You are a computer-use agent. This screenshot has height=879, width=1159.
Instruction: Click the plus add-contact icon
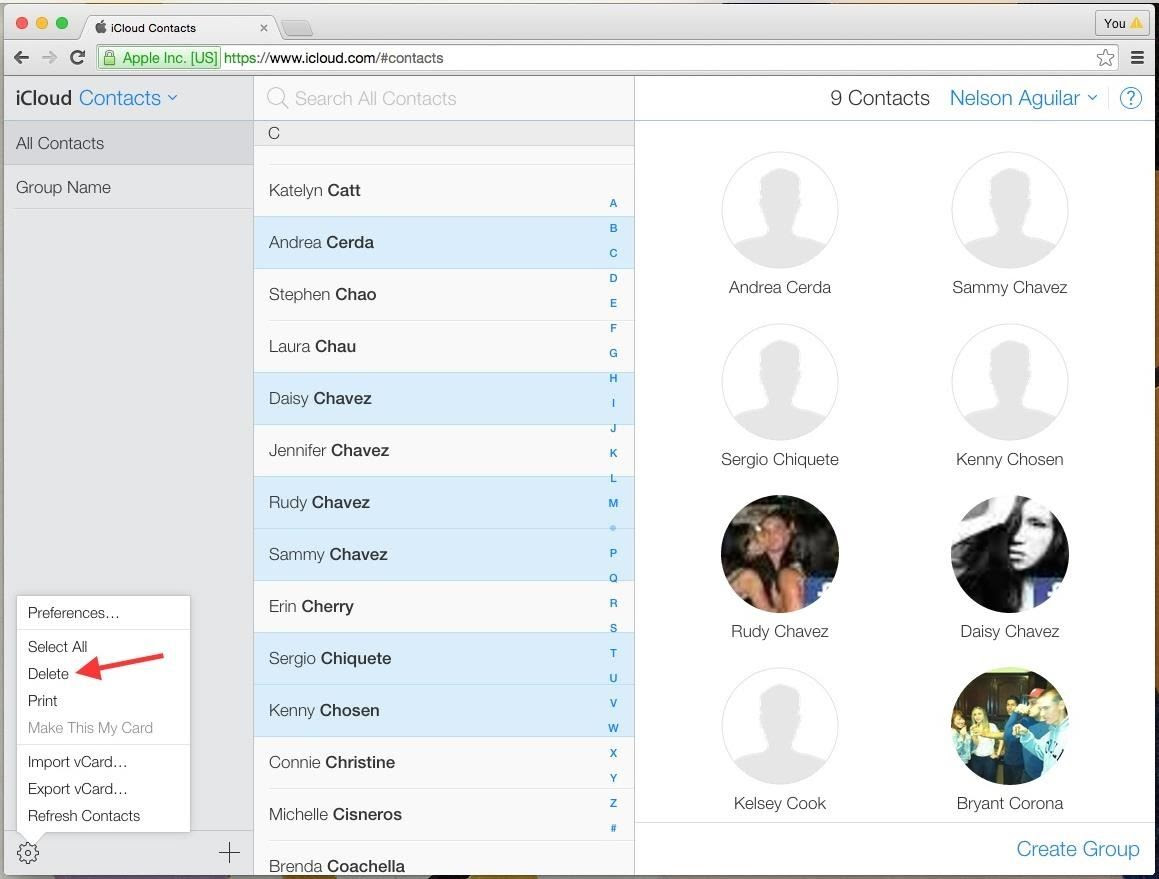click(229, 852)
